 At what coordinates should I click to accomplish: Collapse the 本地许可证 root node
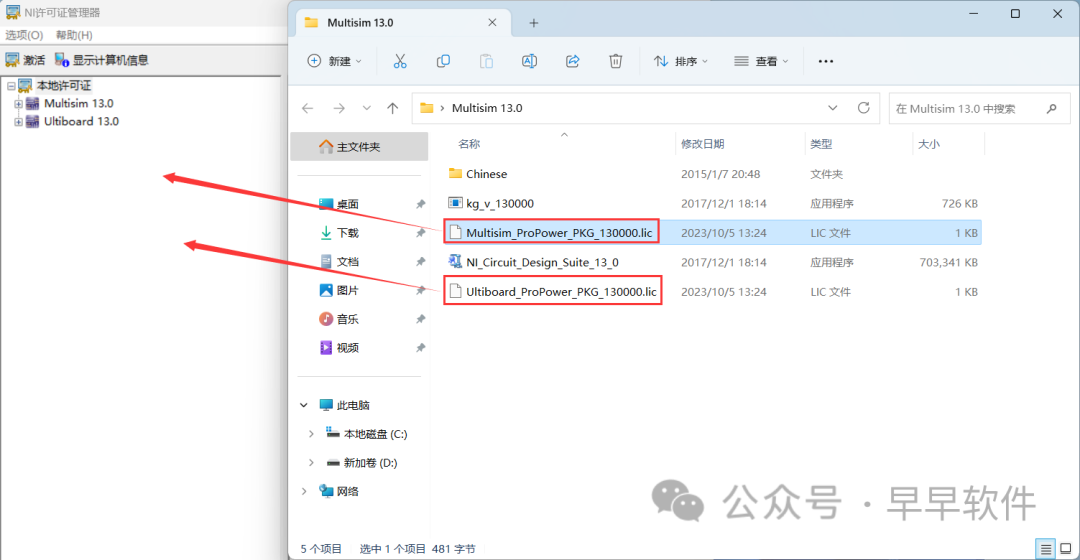point(11,86)
